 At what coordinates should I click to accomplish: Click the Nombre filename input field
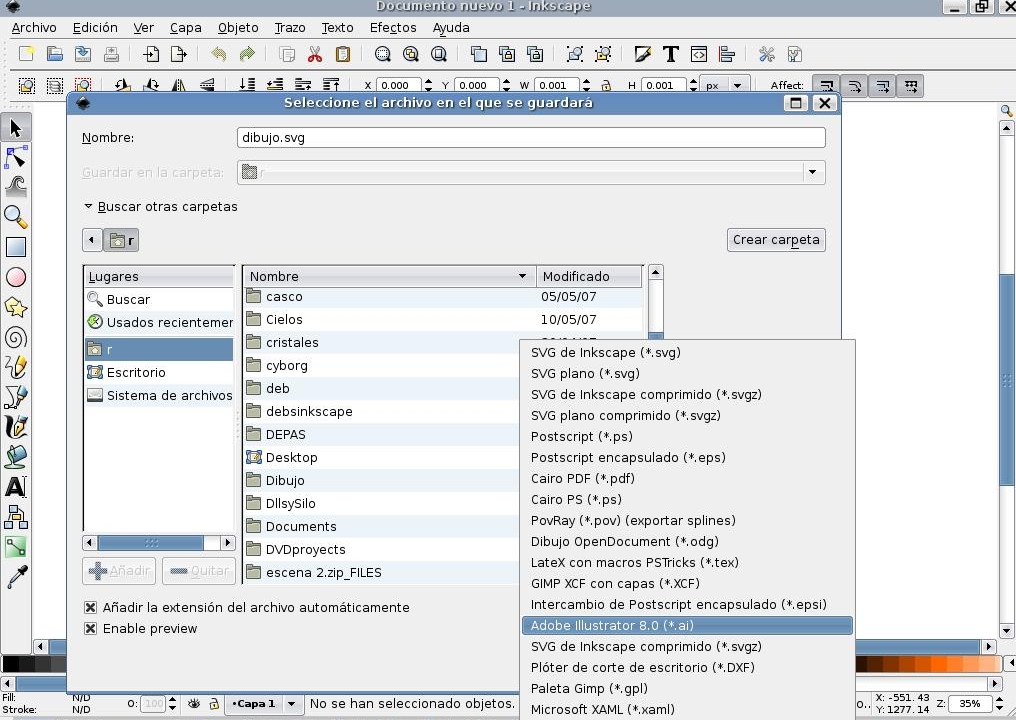pyautogui.click(x=531, y=137)
